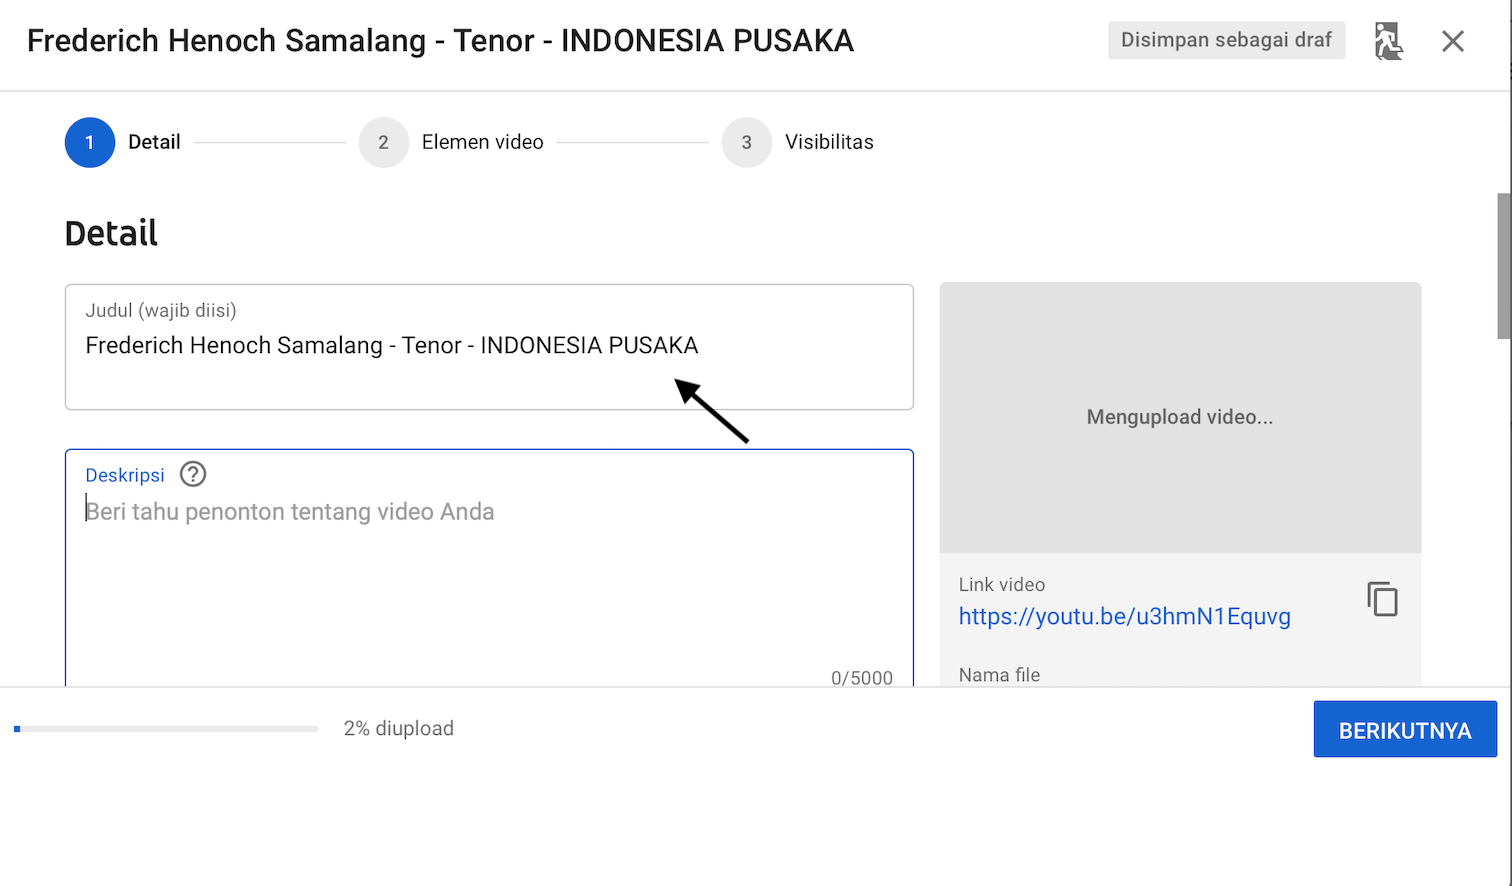
Task: Click the upload progress bar
Action: [x=166, y=729]
